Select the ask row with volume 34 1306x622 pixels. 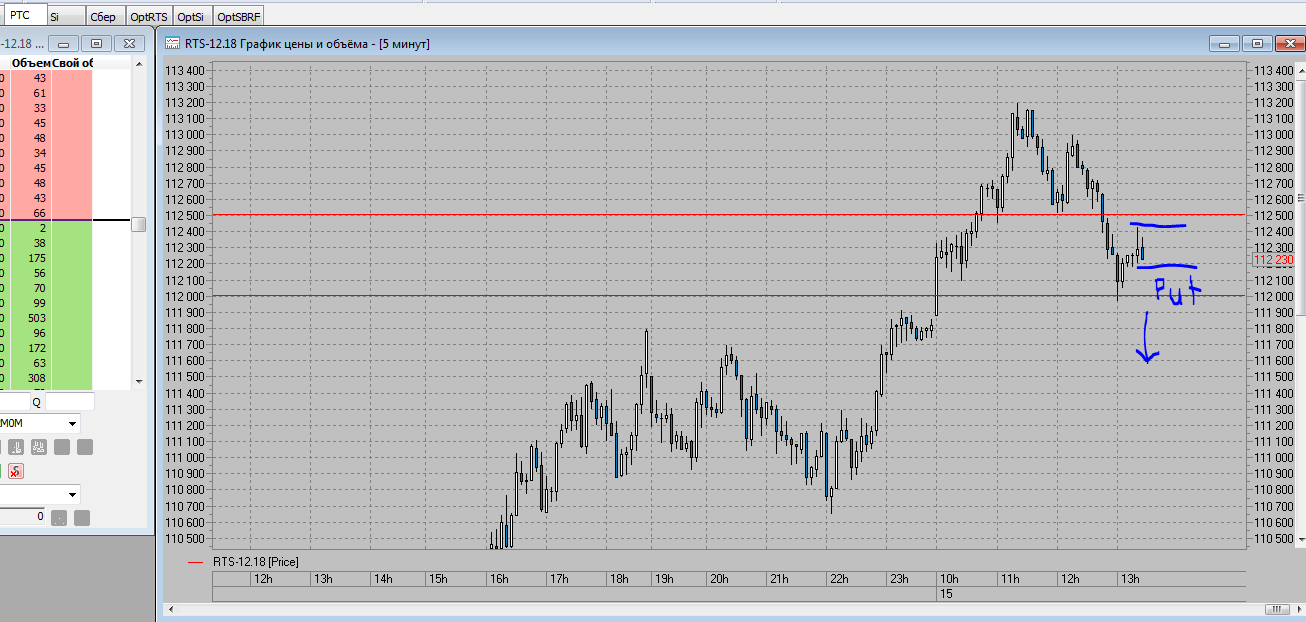coord(46,153)
